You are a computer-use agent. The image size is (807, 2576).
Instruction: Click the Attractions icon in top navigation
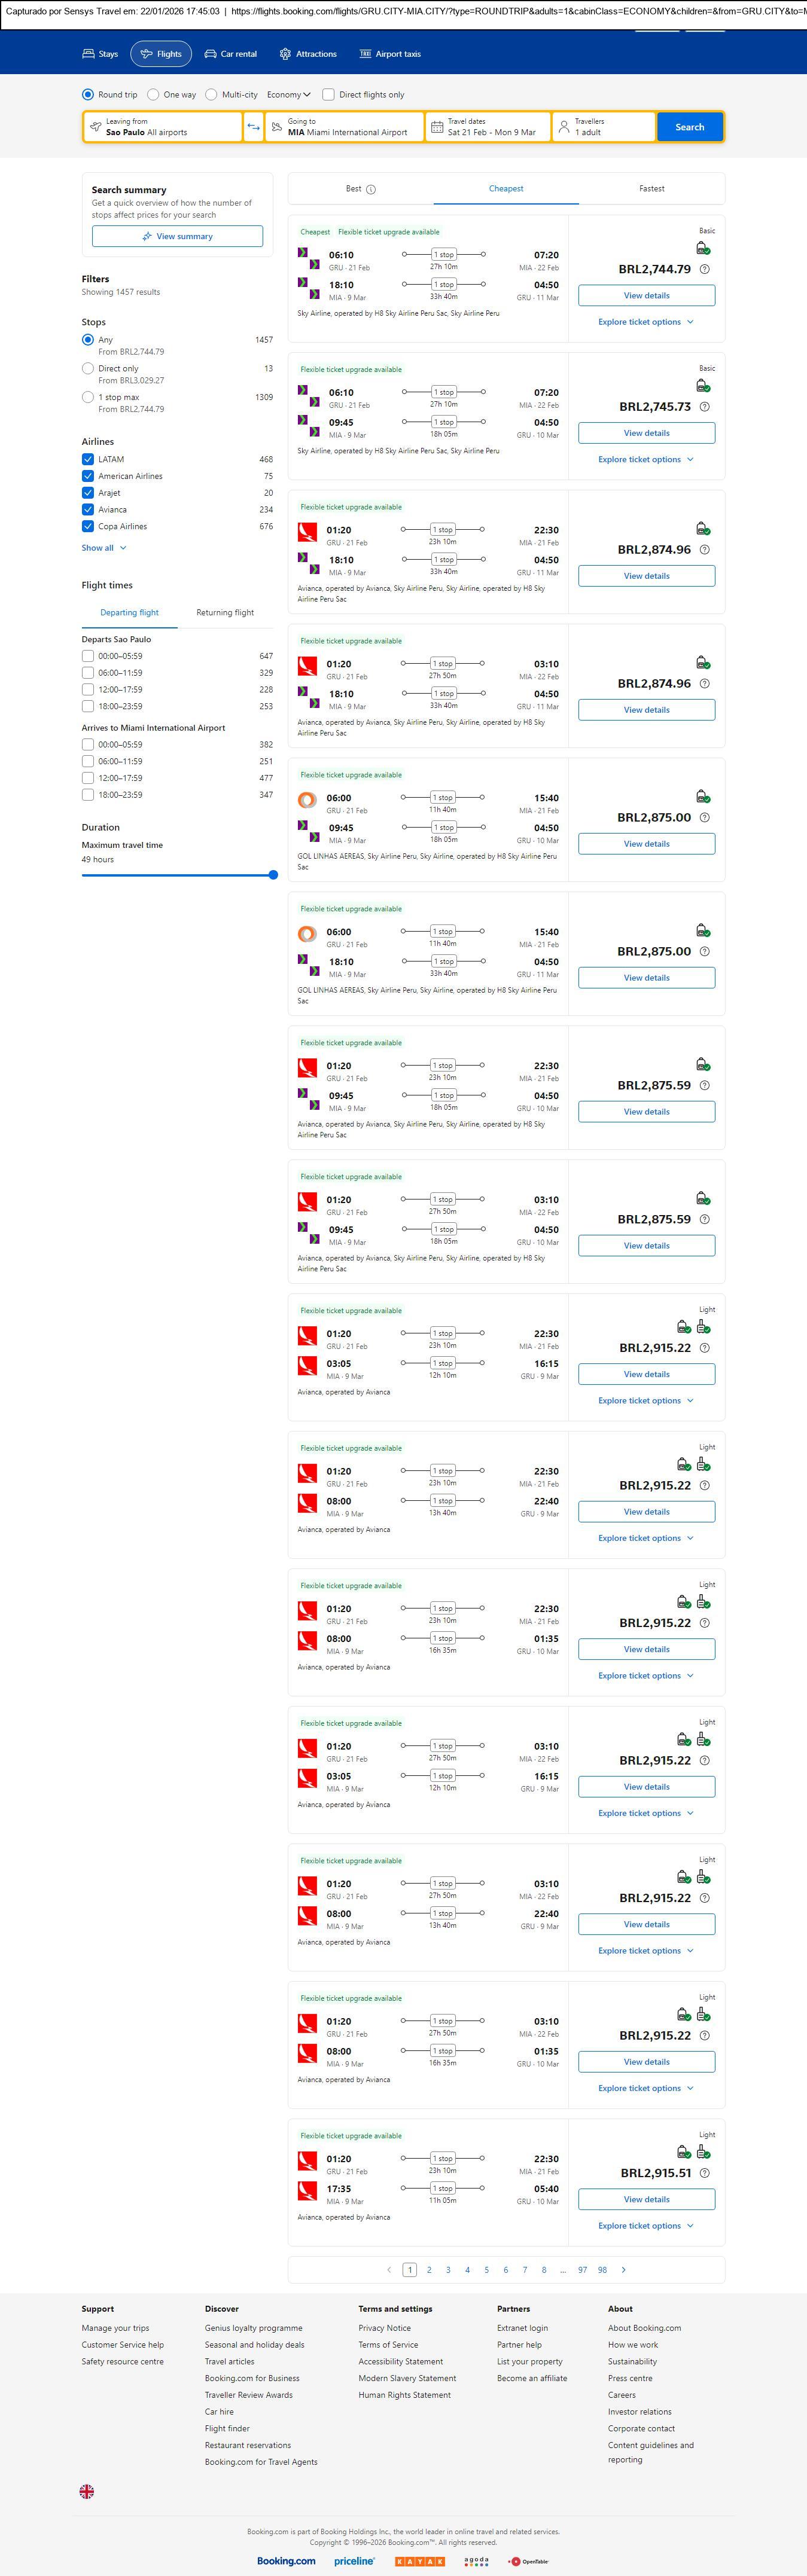point(285,54)
